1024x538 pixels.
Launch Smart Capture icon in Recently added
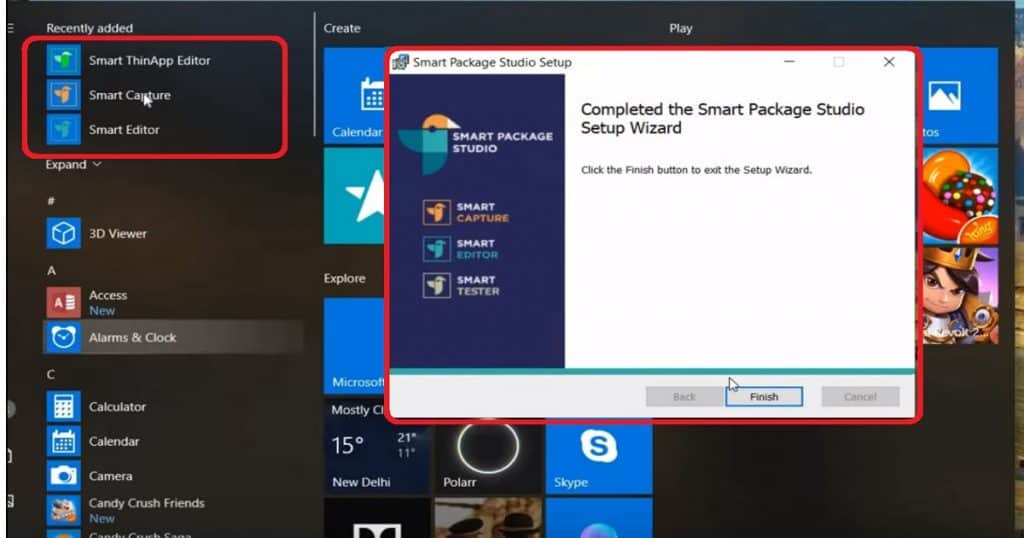click(x=63, y=95)
